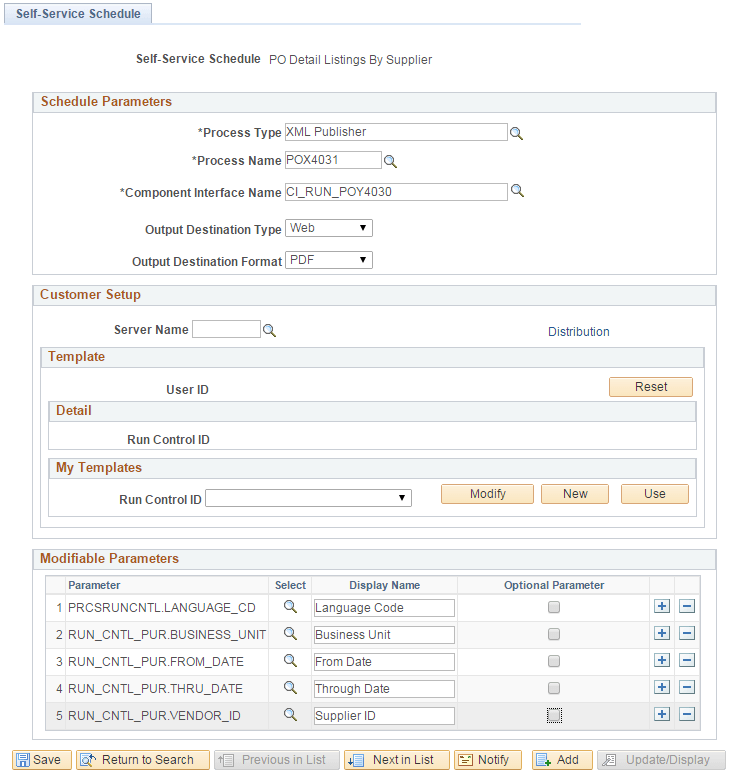Click the Optional Parameter column header
Viewport: 731px width, 774px height.
coord(554,585)
